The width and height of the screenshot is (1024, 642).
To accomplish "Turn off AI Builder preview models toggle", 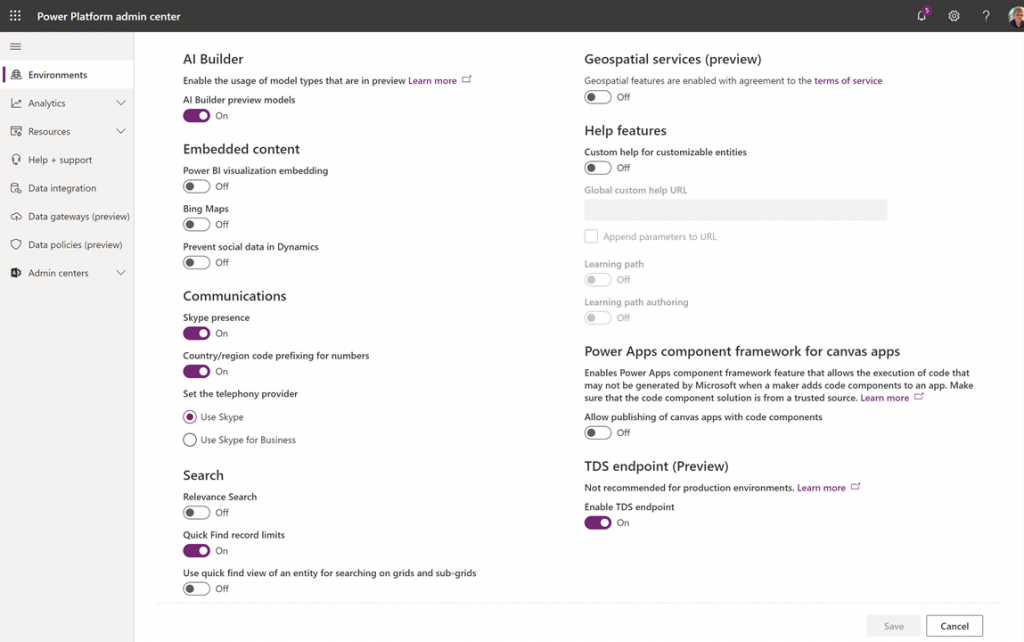I will pos(196,116).
